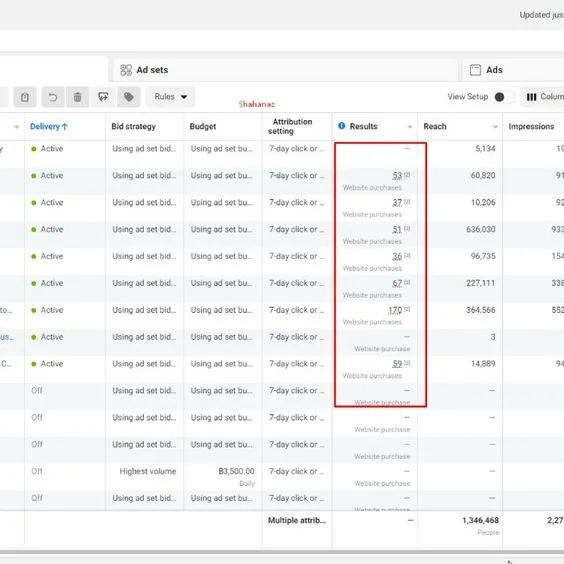Click the Attribution setting column header
The image size is (564, 564).
290,126
